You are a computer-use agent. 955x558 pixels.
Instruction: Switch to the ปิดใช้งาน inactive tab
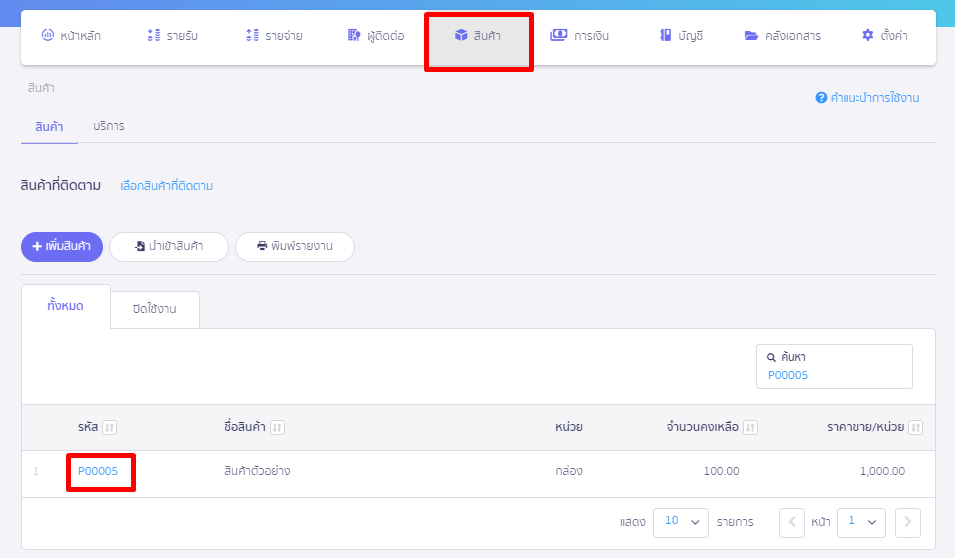(x=154, y=309)
